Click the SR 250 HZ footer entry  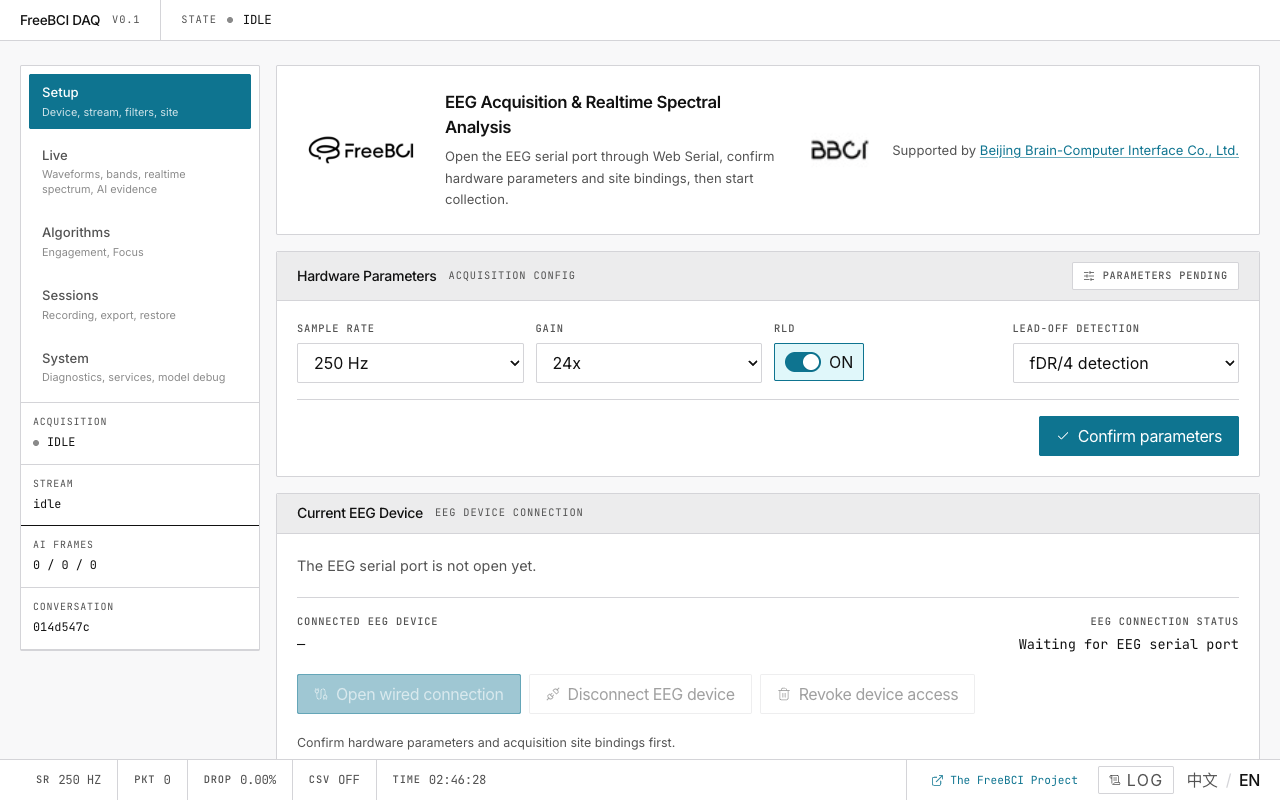68,780
